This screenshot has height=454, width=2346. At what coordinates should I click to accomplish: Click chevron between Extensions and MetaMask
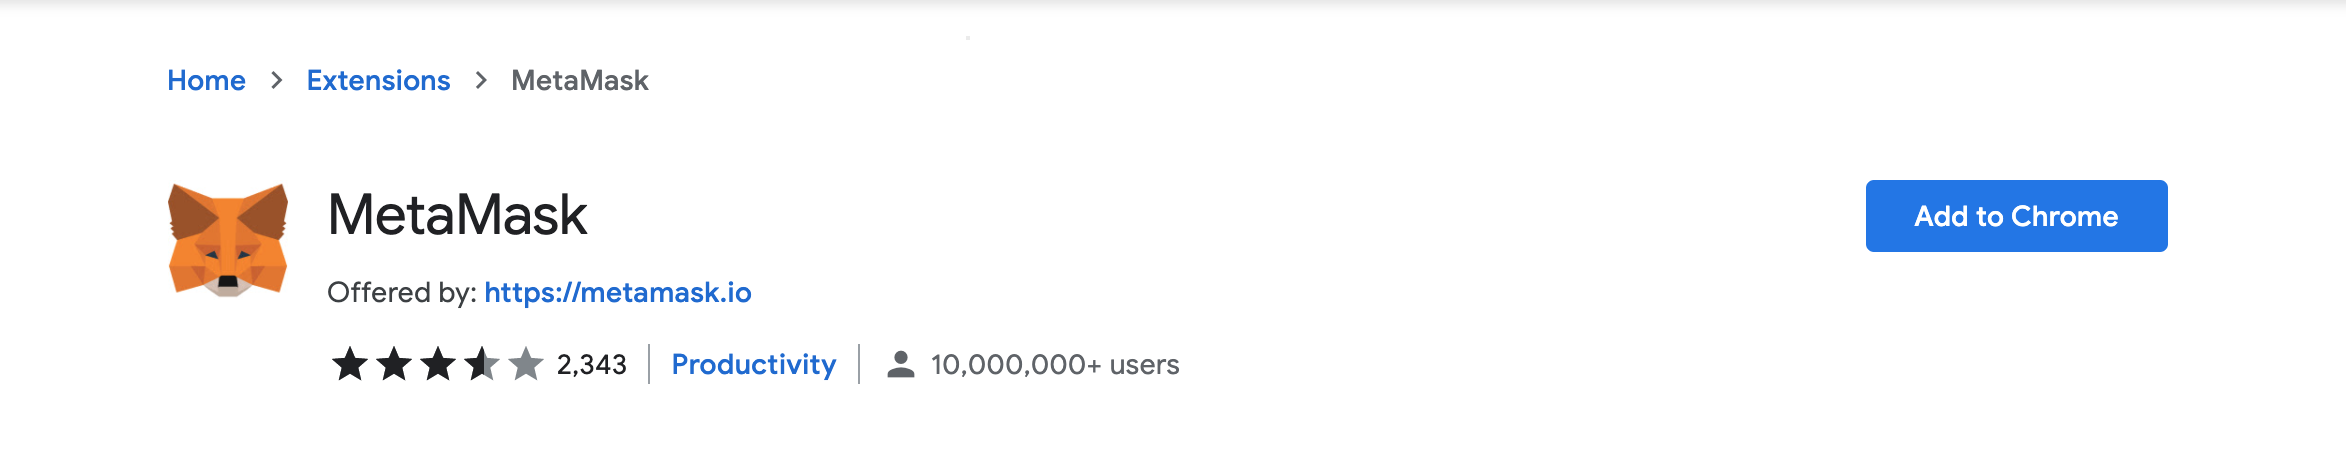481,80
